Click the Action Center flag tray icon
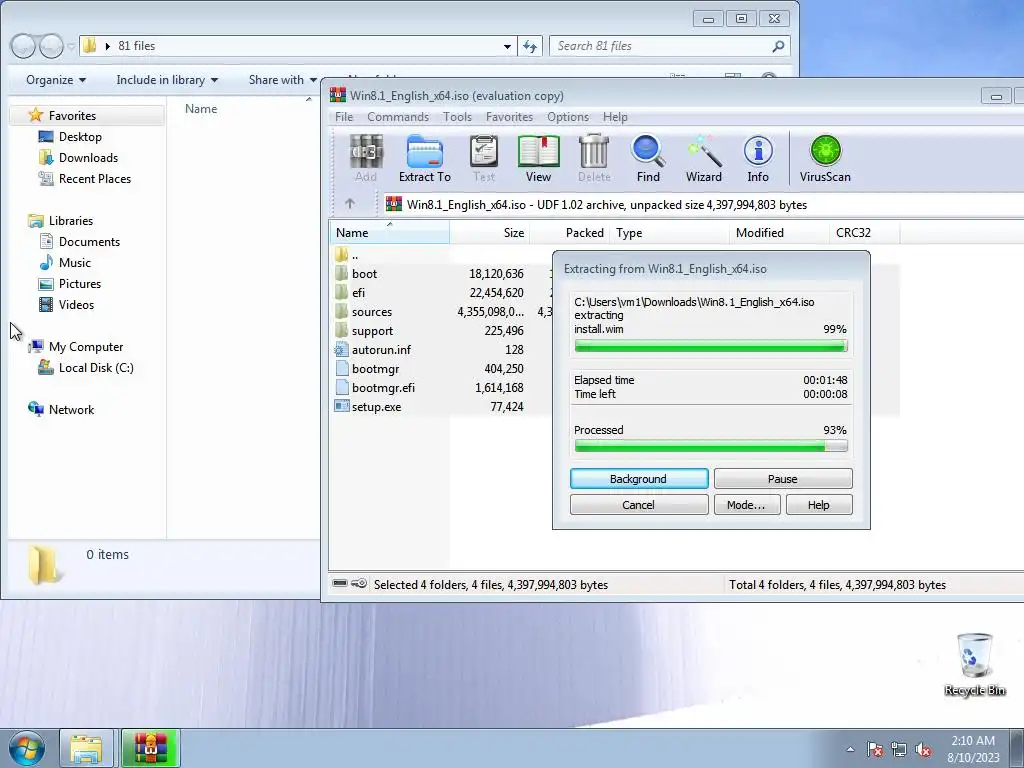This screenshot has height=768, width=1024. 874,750
